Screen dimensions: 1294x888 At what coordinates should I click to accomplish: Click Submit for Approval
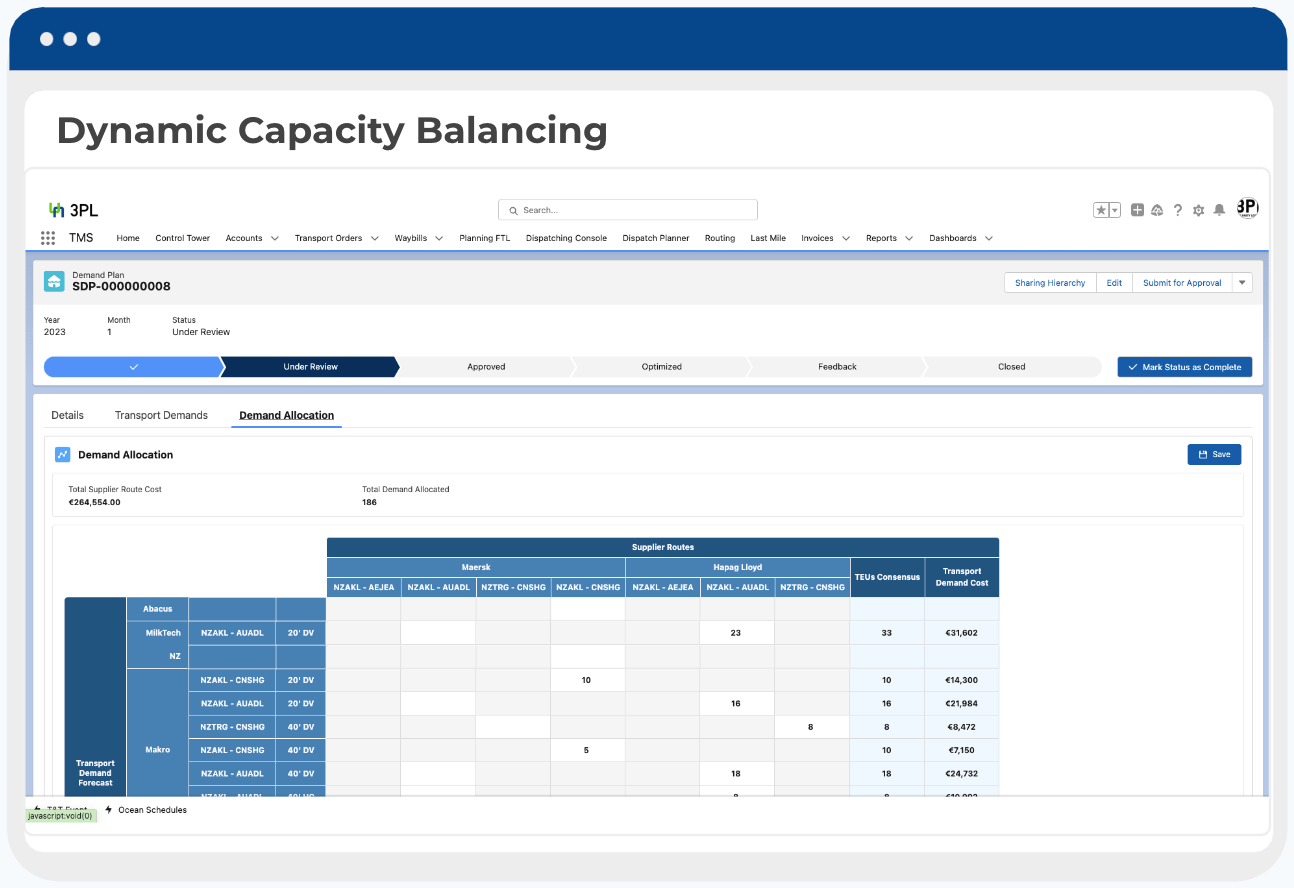point(1182,283)
